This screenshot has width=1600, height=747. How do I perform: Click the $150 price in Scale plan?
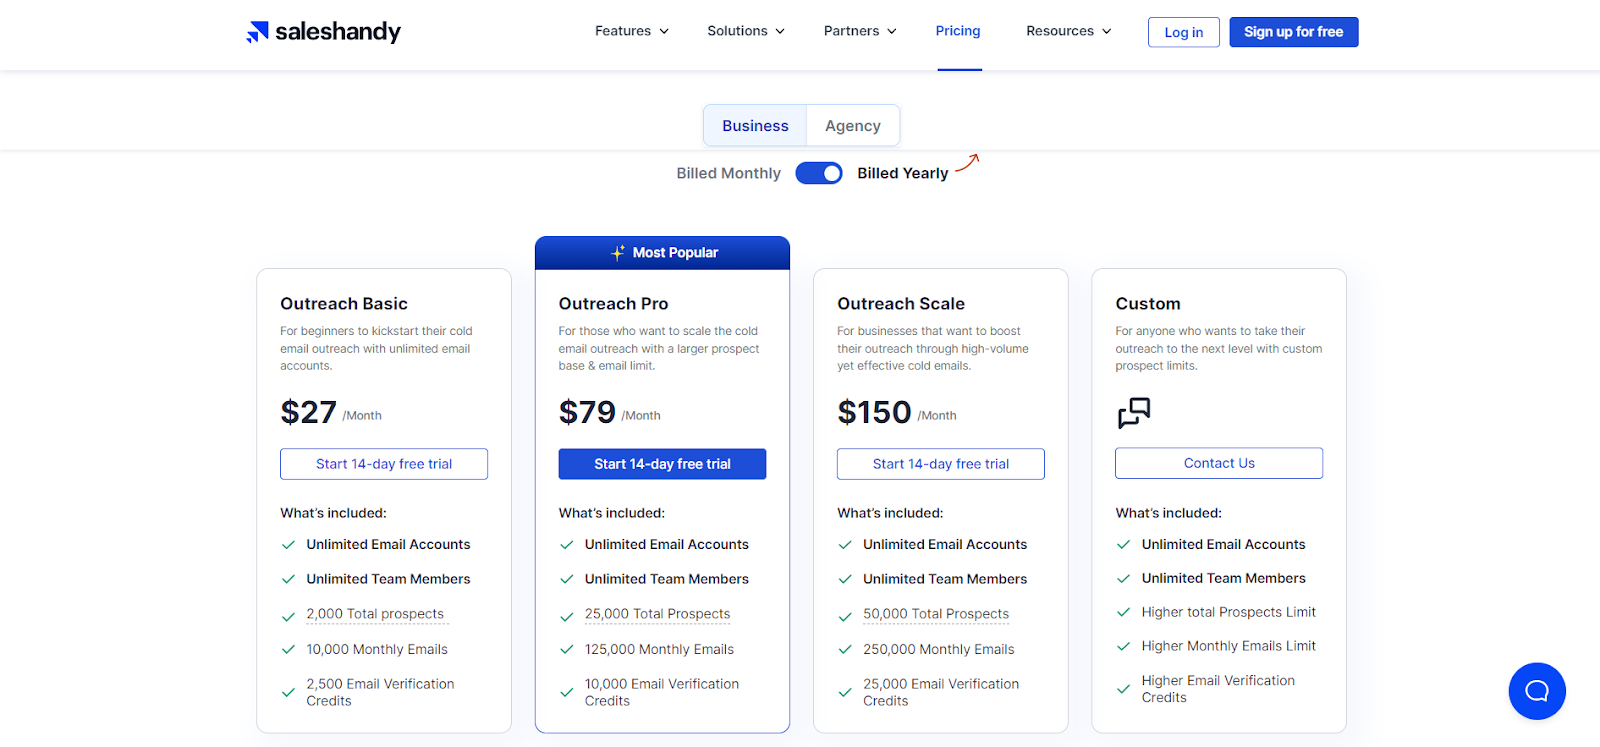(x=874, y=412)
